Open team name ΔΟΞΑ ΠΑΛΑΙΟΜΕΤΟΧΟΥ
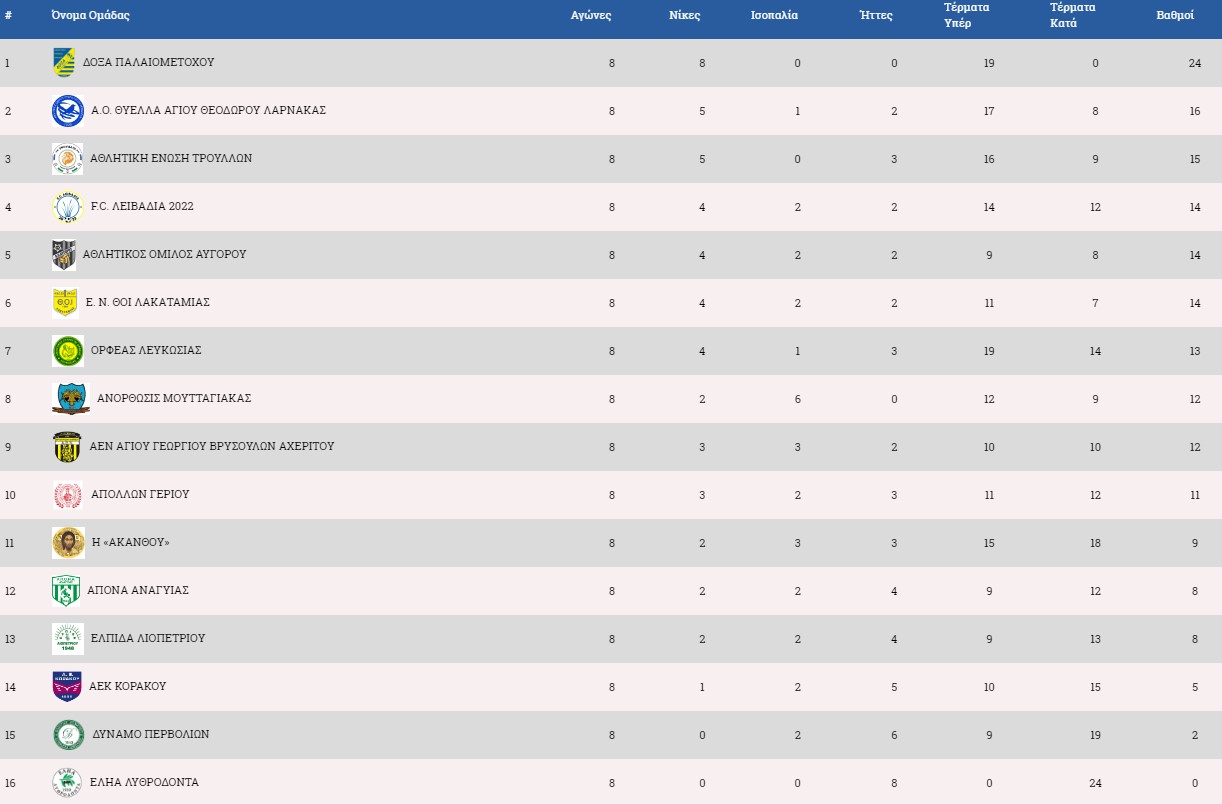The image size is (1222, 804). pyautogui.click(x=149, y=62)
